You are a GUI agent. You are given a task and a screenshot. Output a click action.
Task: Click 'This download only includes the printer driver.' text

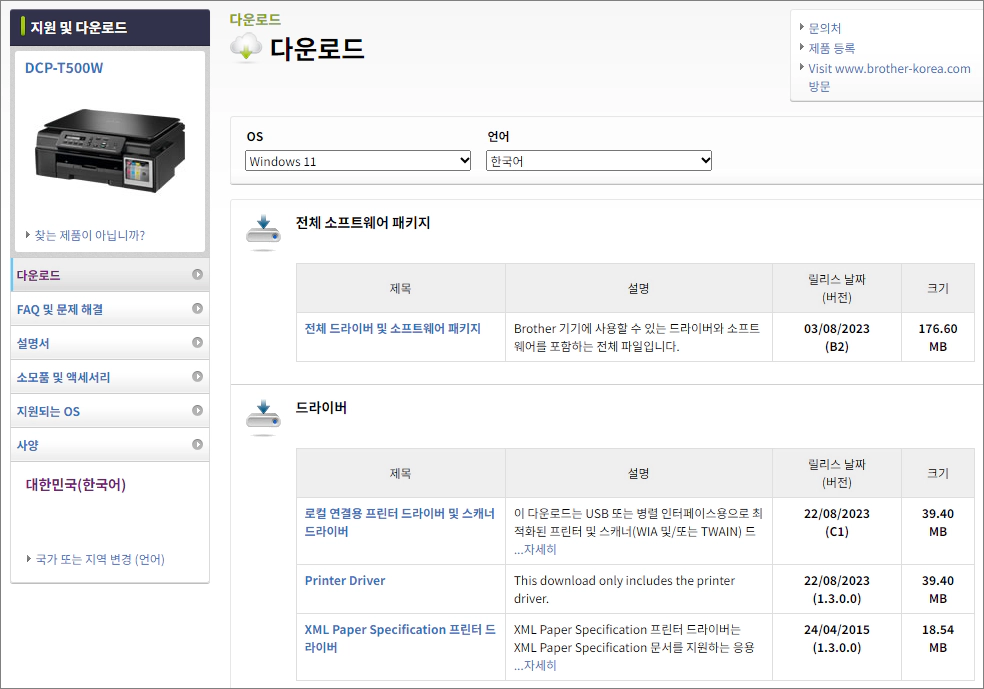pos(624,589)
